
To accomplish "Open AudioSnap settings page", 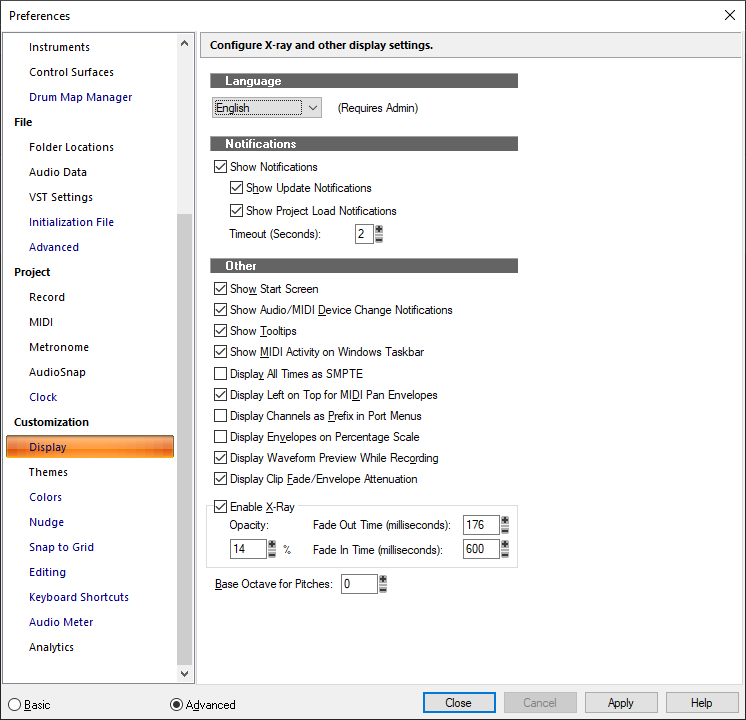I will [57, 372].
